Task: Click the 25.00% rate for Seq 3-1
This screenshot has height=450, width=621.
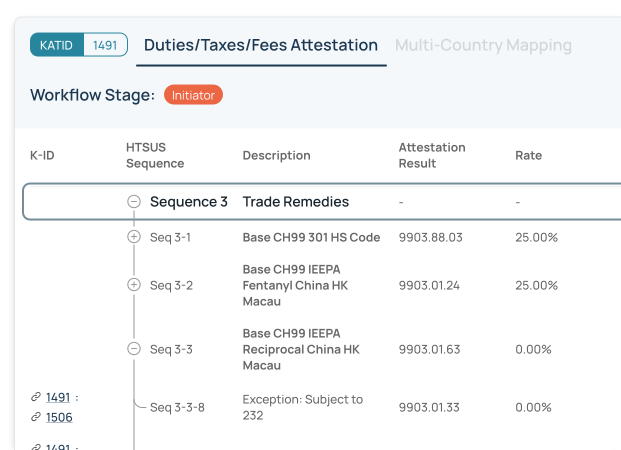Action: pos(536,237)
